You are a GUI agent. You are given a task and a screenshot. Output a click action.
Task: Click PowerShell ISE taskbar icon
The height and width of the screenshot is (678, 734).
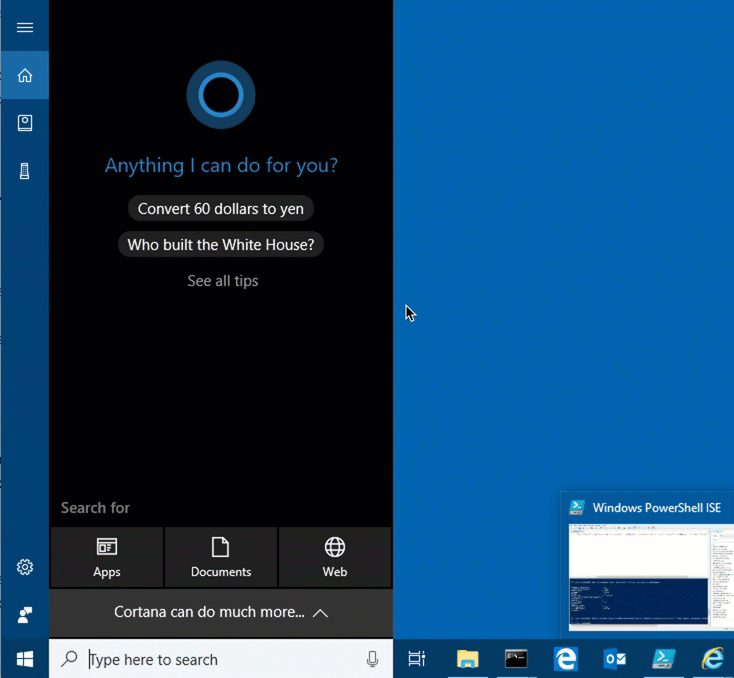pyautogui.click(x=664, y=659)
